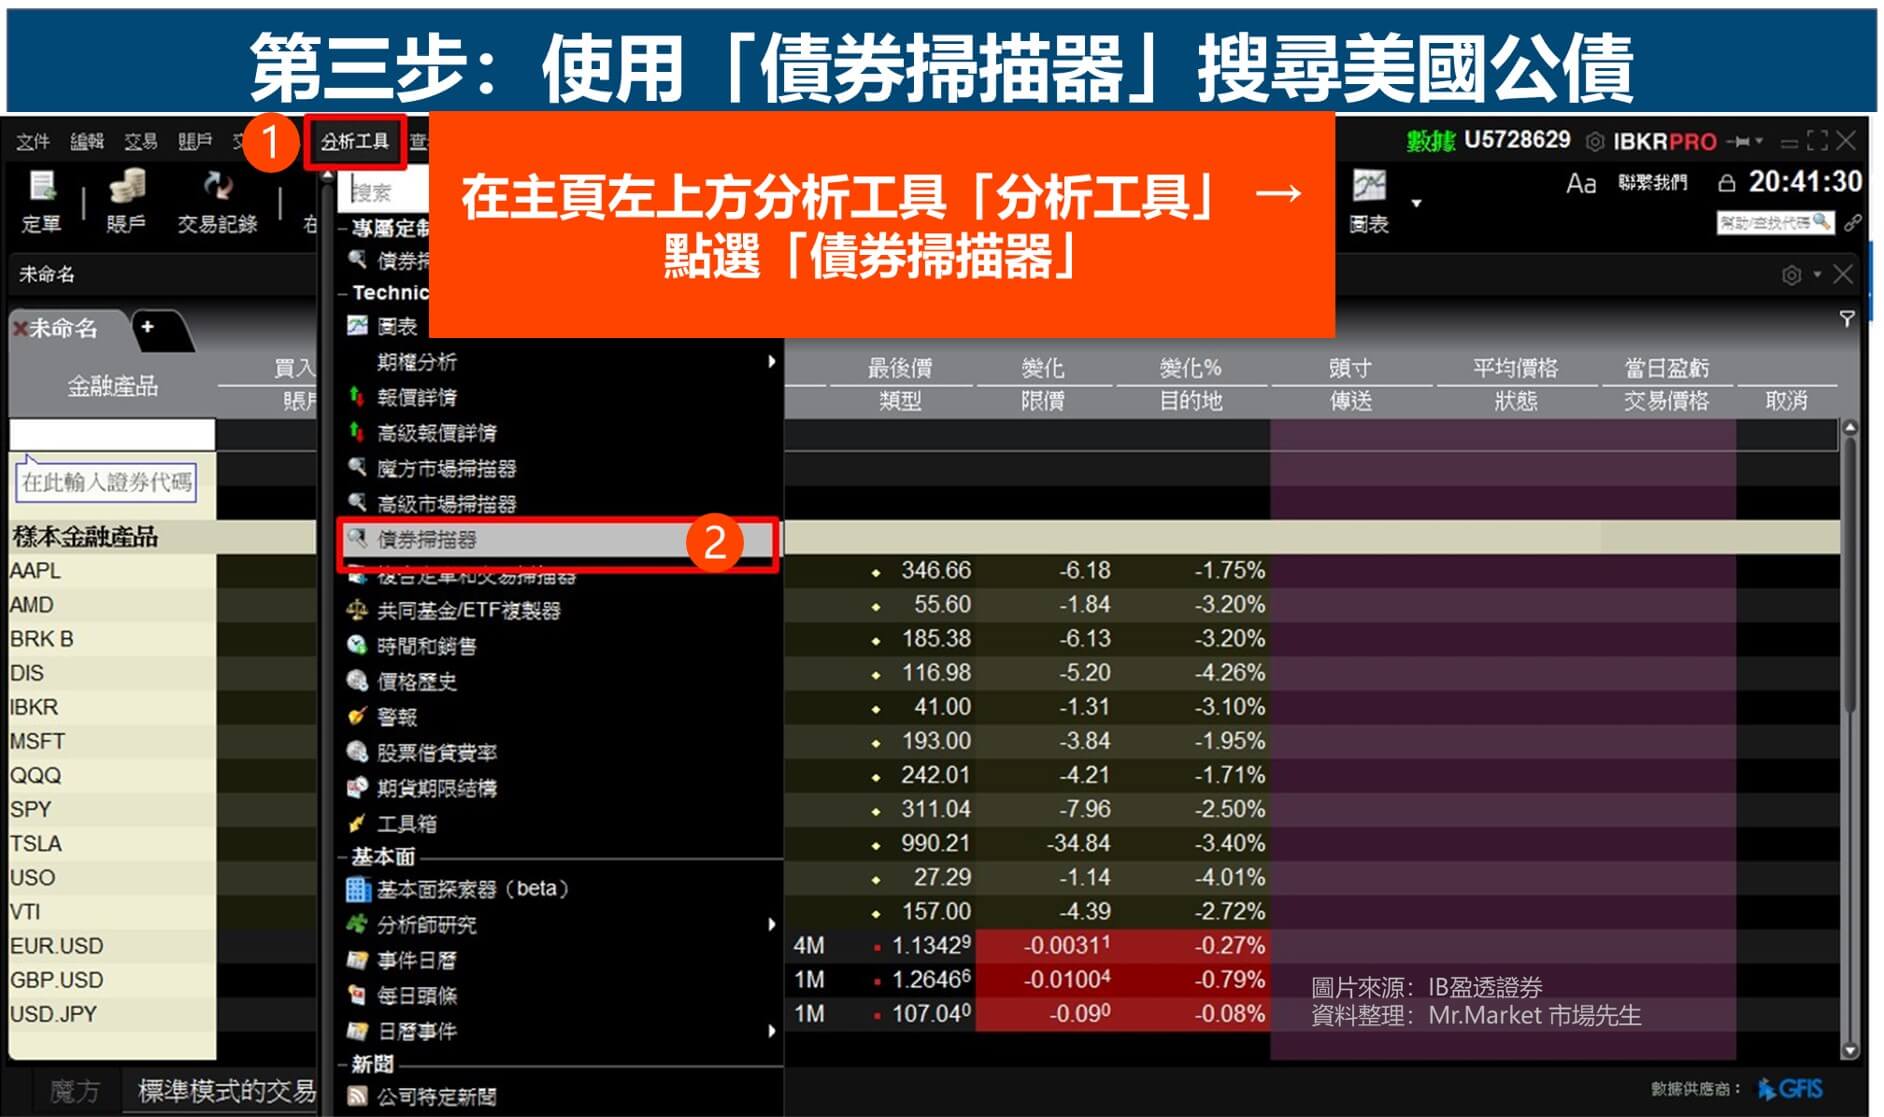The image size is (1884, 1117).
Task: Click the 定單 toolbar icon
Action: click(x=41, y=201)
